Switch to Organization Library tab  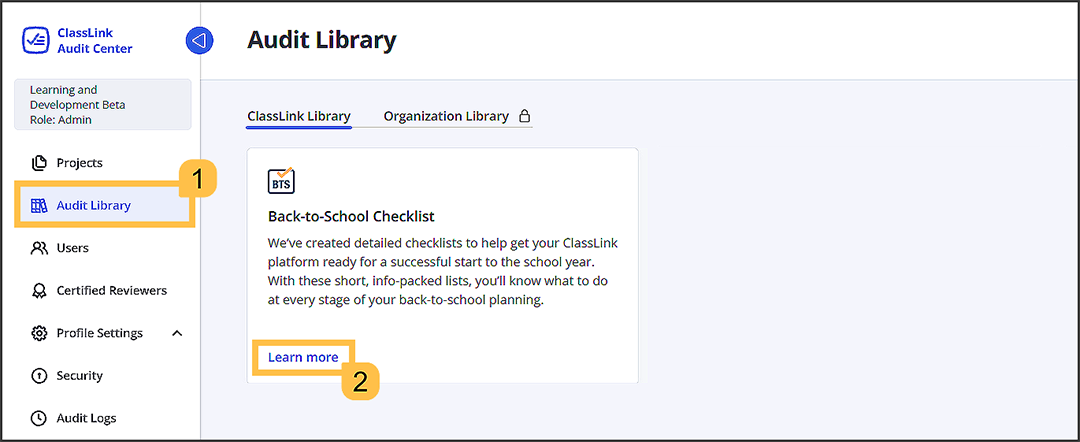[446, 116]
